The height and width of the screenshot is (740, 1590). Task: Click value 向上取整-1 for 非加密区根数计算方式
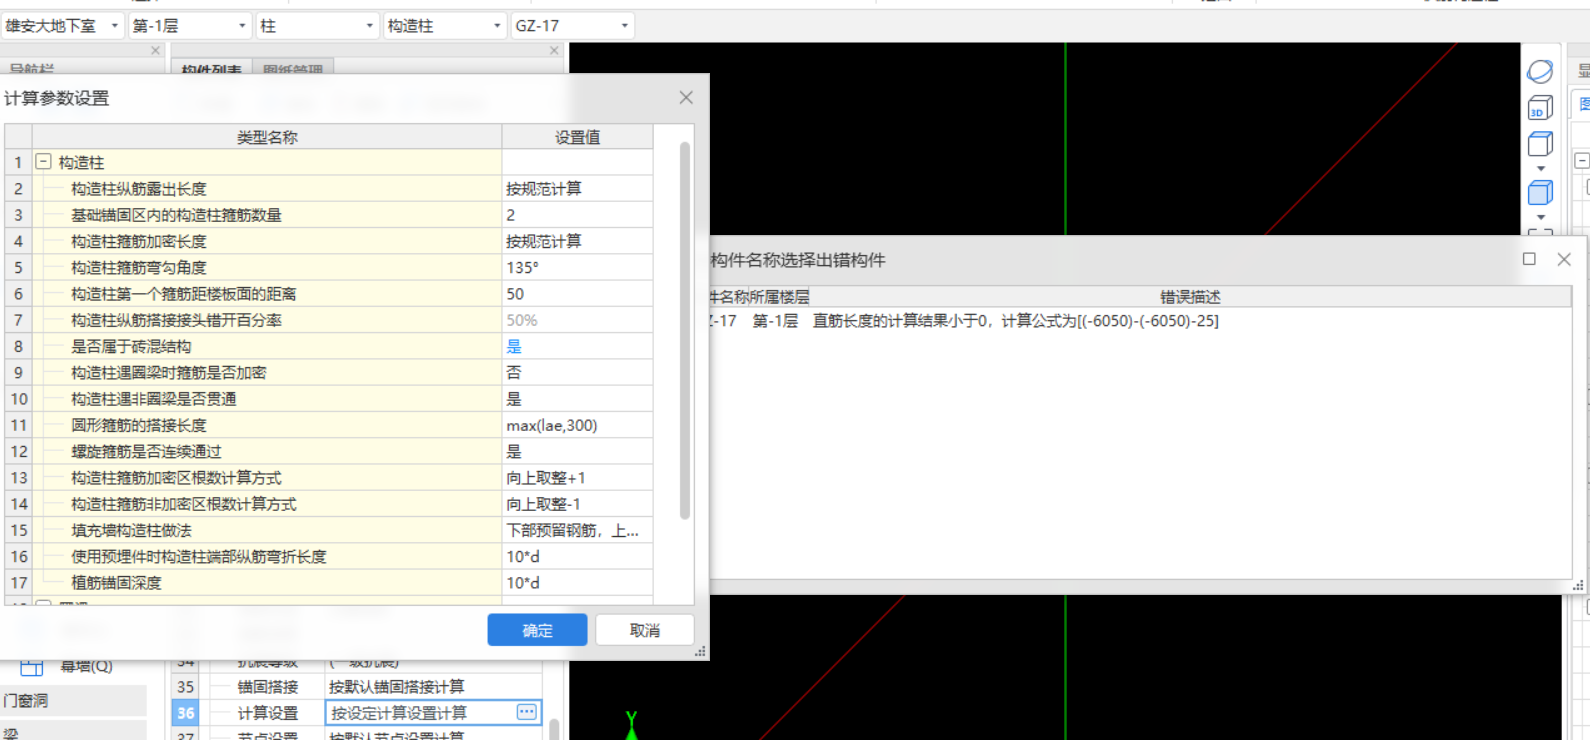pos(578,504)
